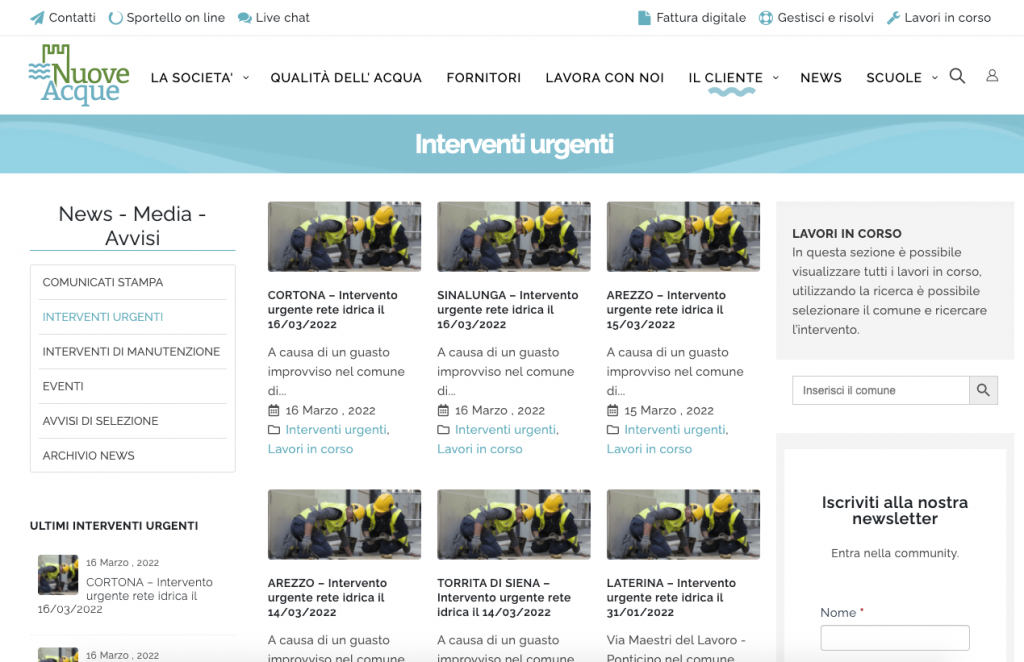Open the Contatti link
This screenshot has height=662, width=1024.
point(72,18)
